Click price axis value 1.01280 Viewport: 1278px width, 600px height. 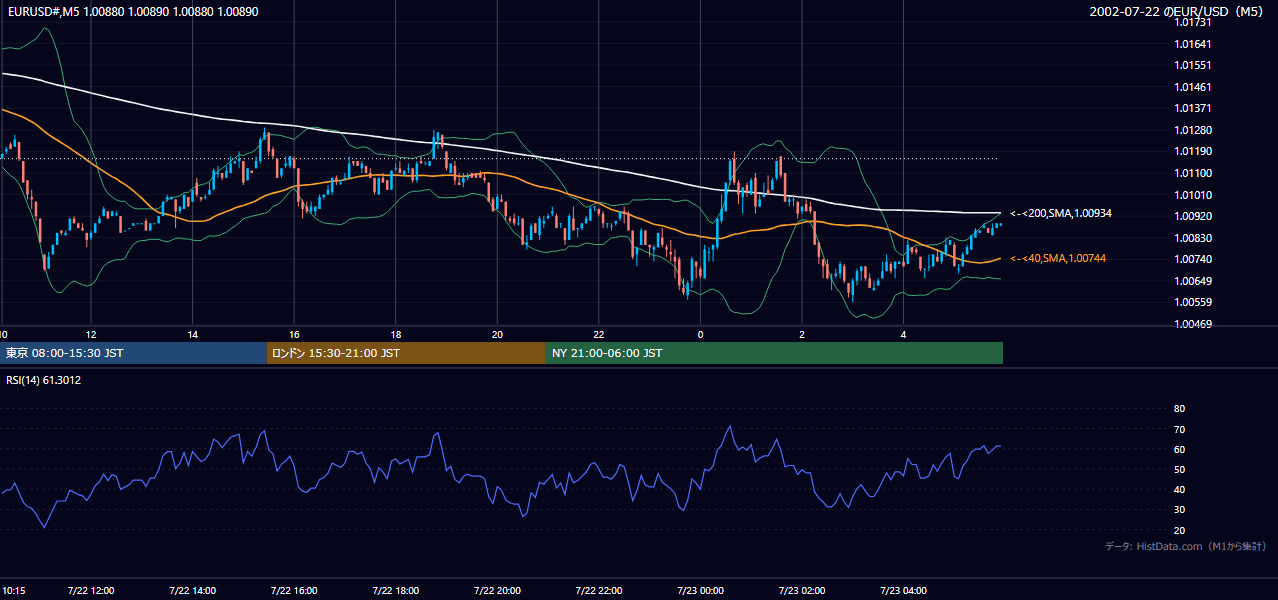coord(1194,130)
